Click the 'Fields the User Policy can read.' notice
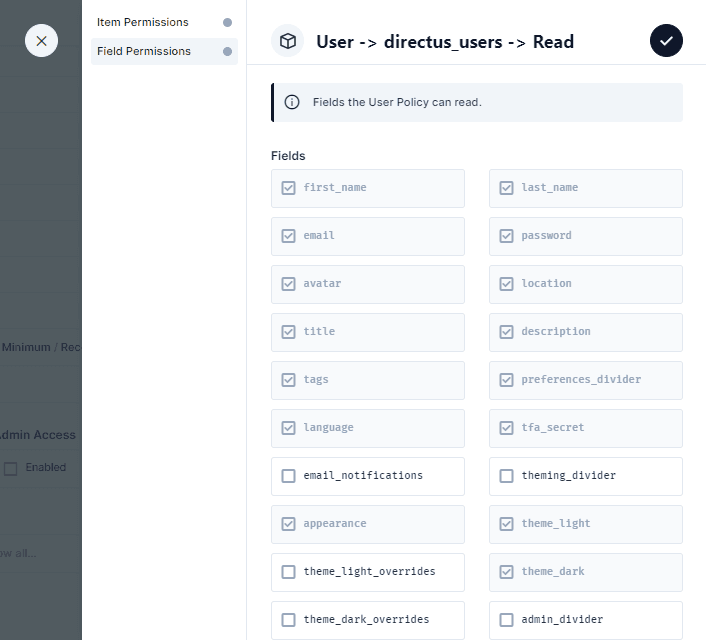The height and width of the screenshot is (640, 706). click(477, 103)
